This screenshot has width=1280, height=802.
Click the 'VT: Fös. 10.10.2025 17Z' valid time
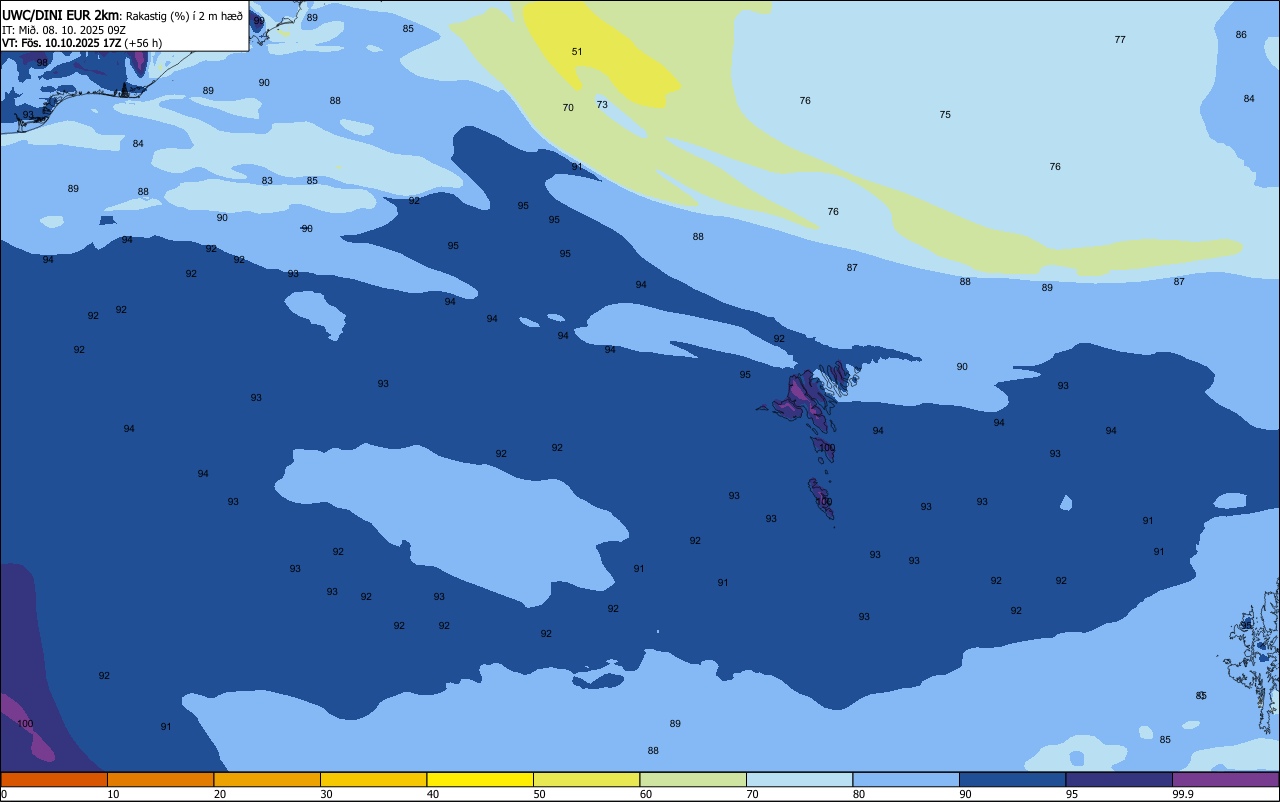click(62, 43)
